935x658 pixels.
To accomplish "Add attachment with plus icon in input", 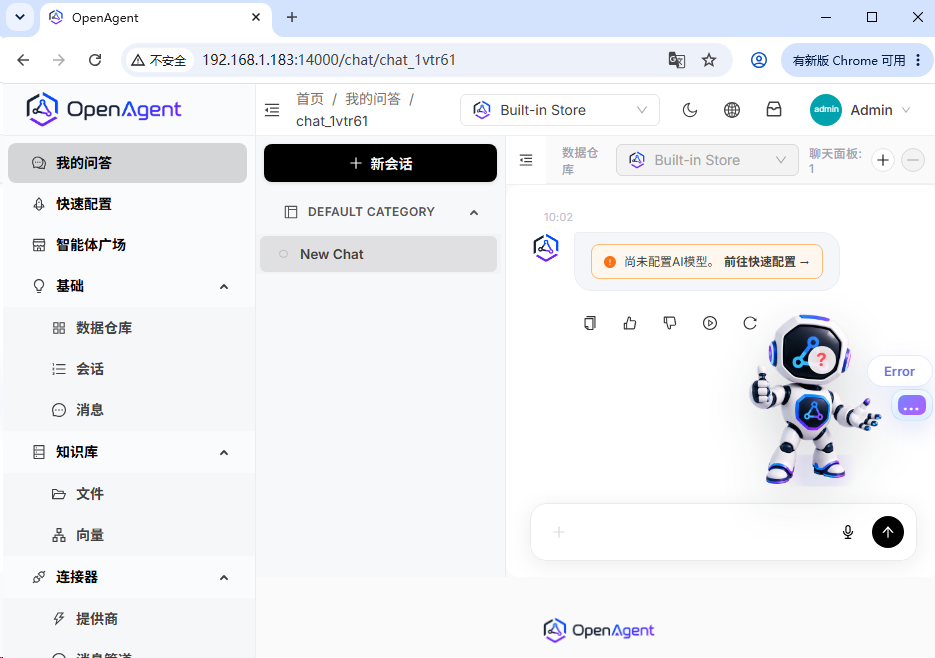I will [559, 532].
